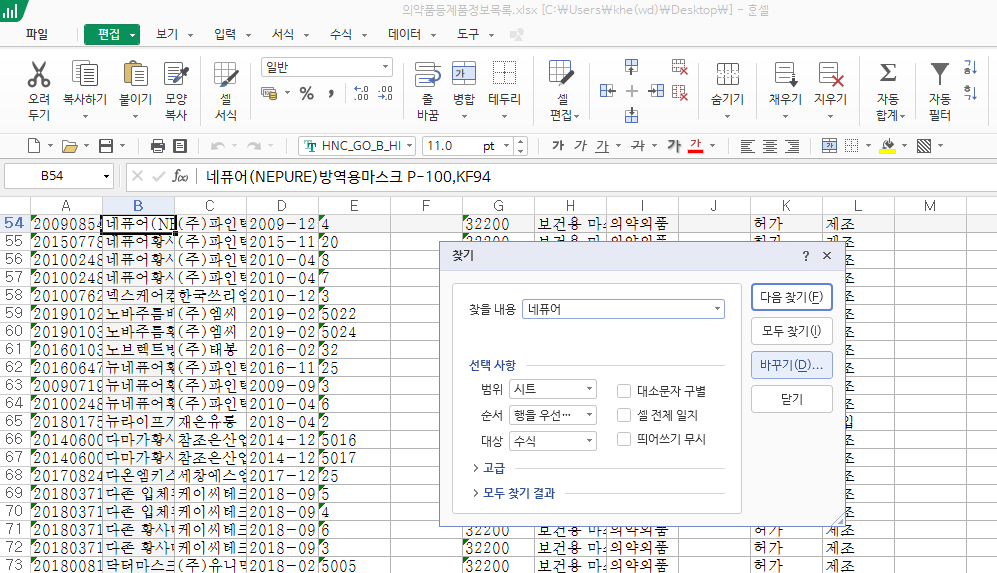Select the Format Painter (모양 복사) icon
Screen dimensions: 997x573
[x=176, y=74]
